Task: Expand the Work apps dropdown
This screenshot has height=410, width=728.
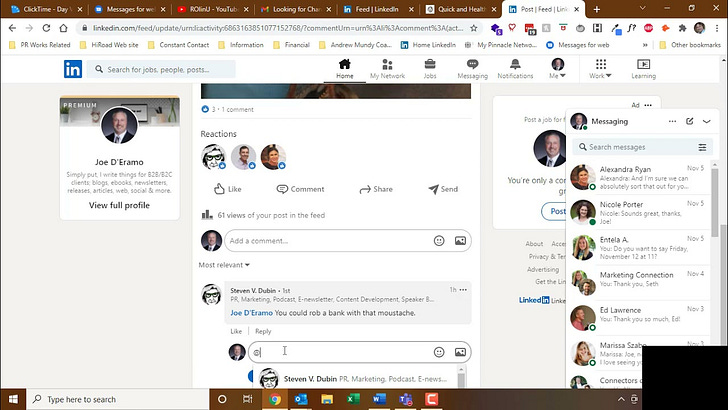Action: [600, 69]
